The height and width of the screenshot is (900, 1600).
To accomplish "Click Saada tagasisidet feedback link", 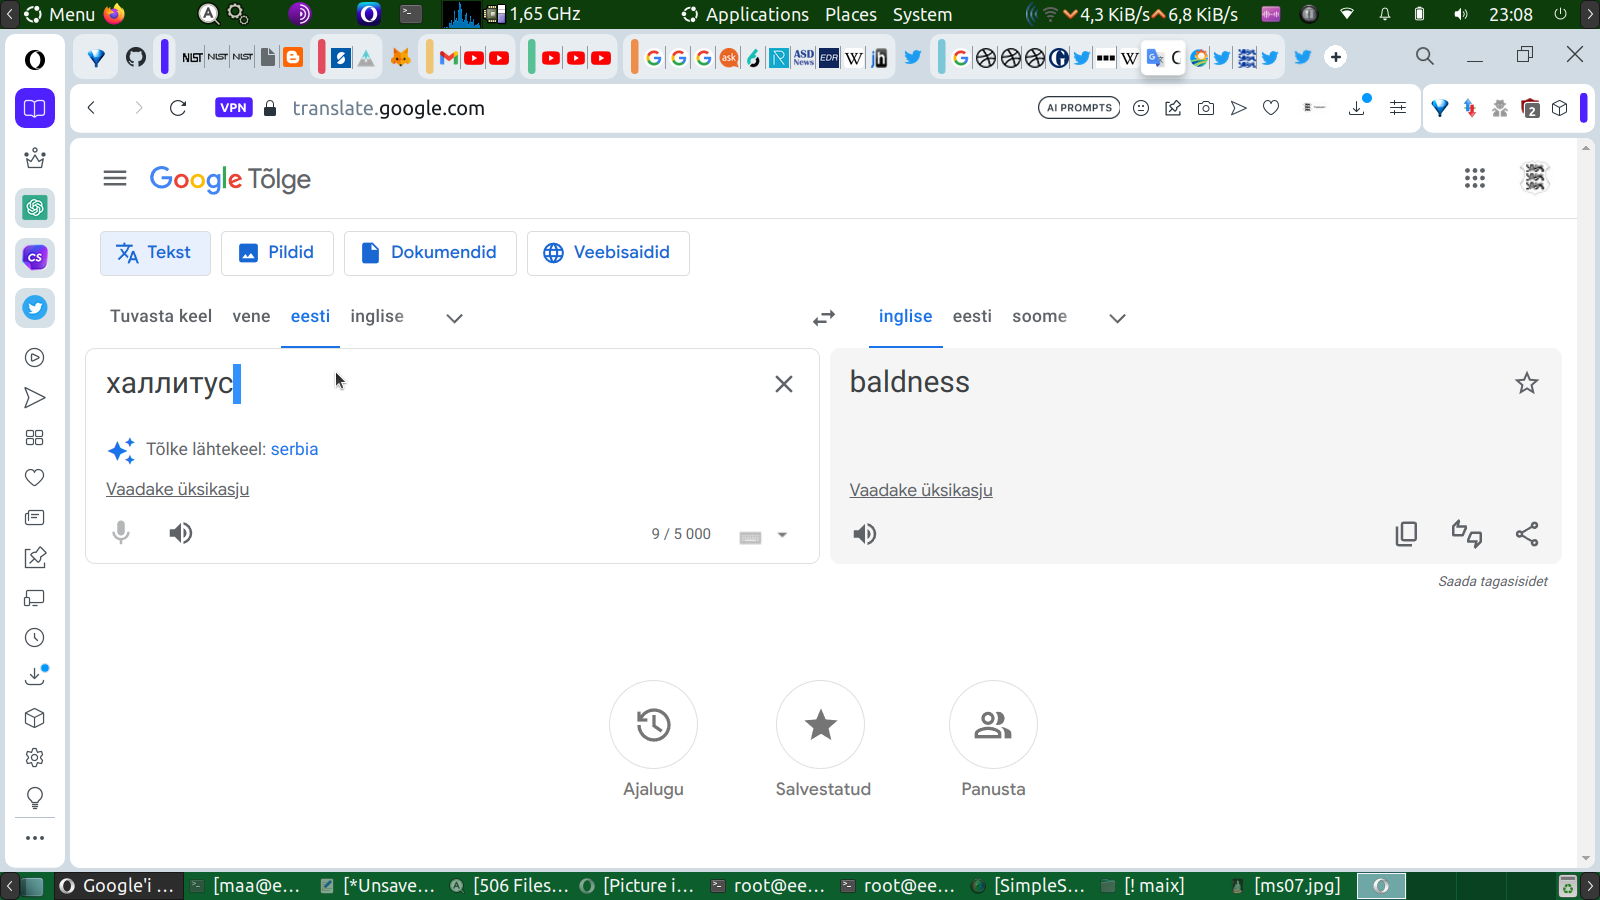I will click(x=1493, y=581).
